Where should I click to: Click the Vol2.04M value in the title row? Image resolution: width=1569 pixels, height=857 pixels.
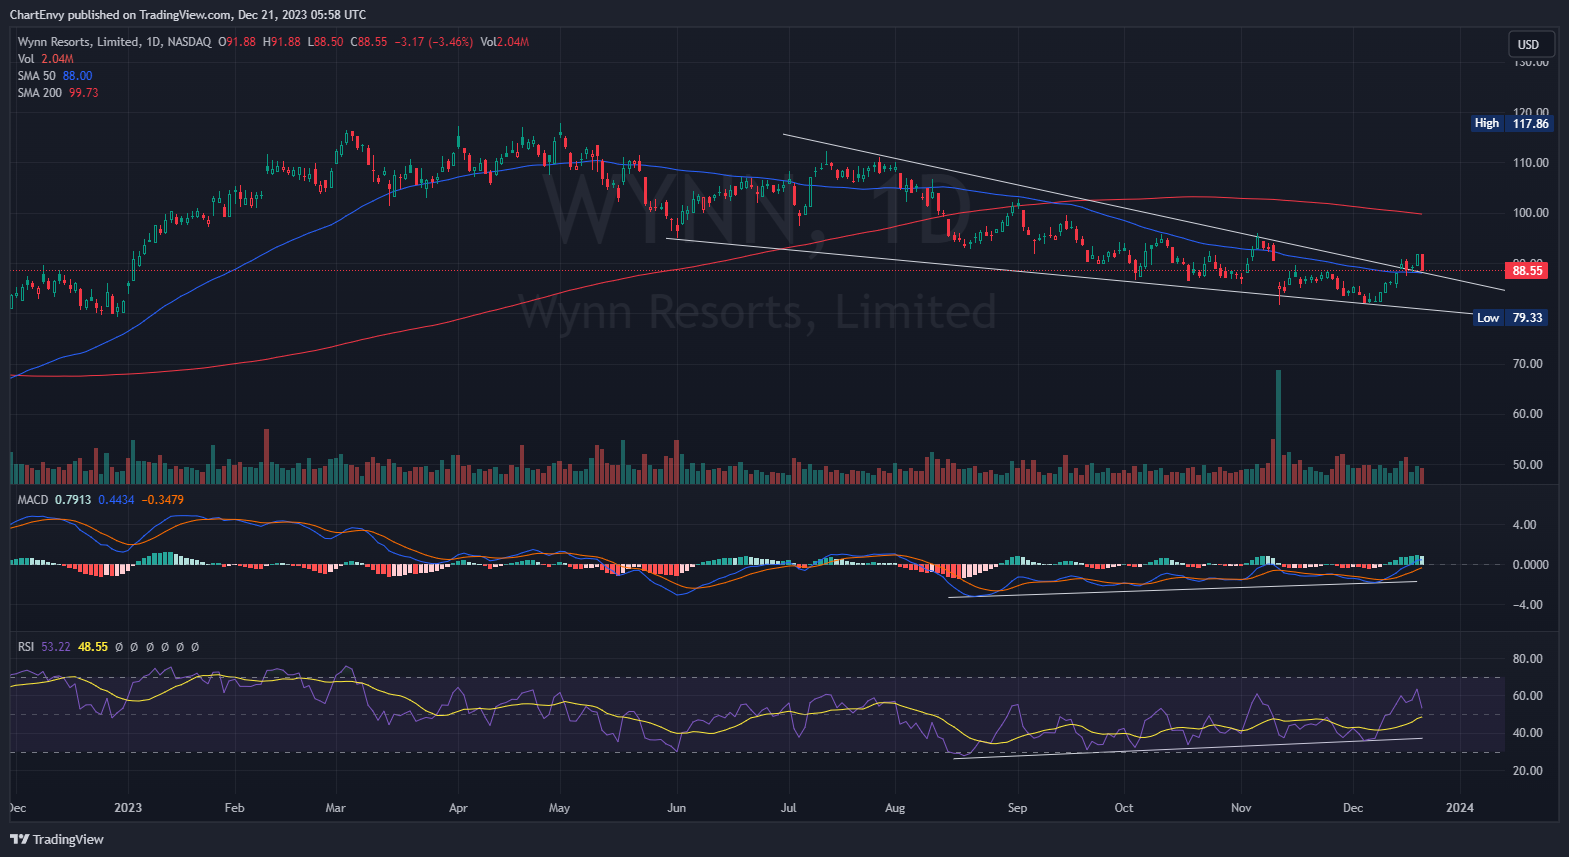(504, 42)
